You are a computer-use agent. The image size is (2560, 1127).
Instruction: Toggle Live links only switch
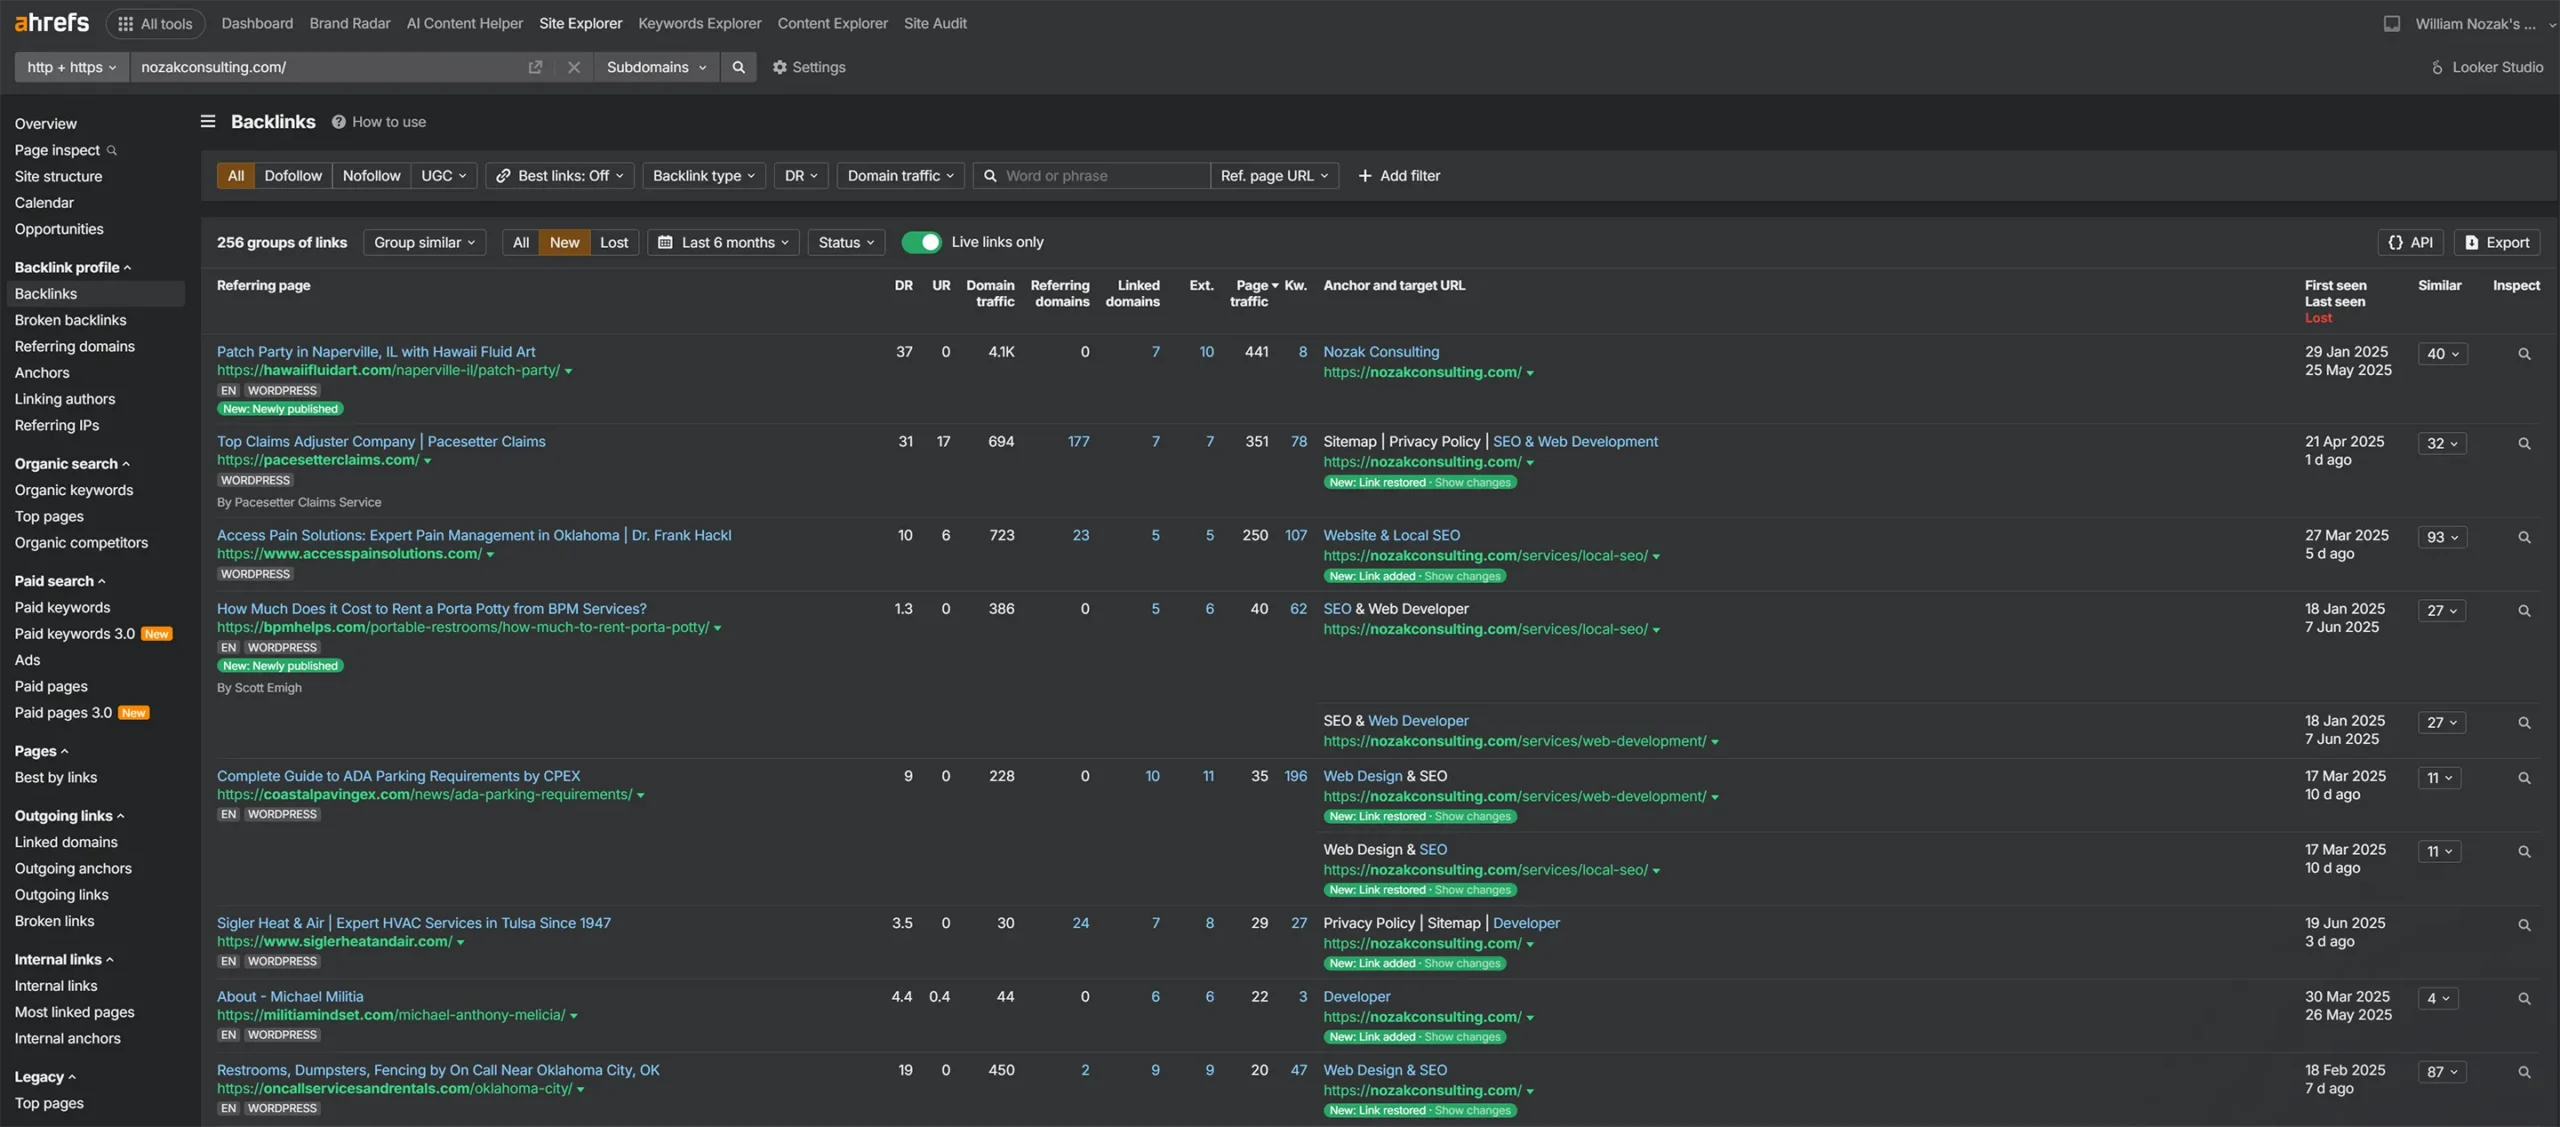(x=921, y=242)
